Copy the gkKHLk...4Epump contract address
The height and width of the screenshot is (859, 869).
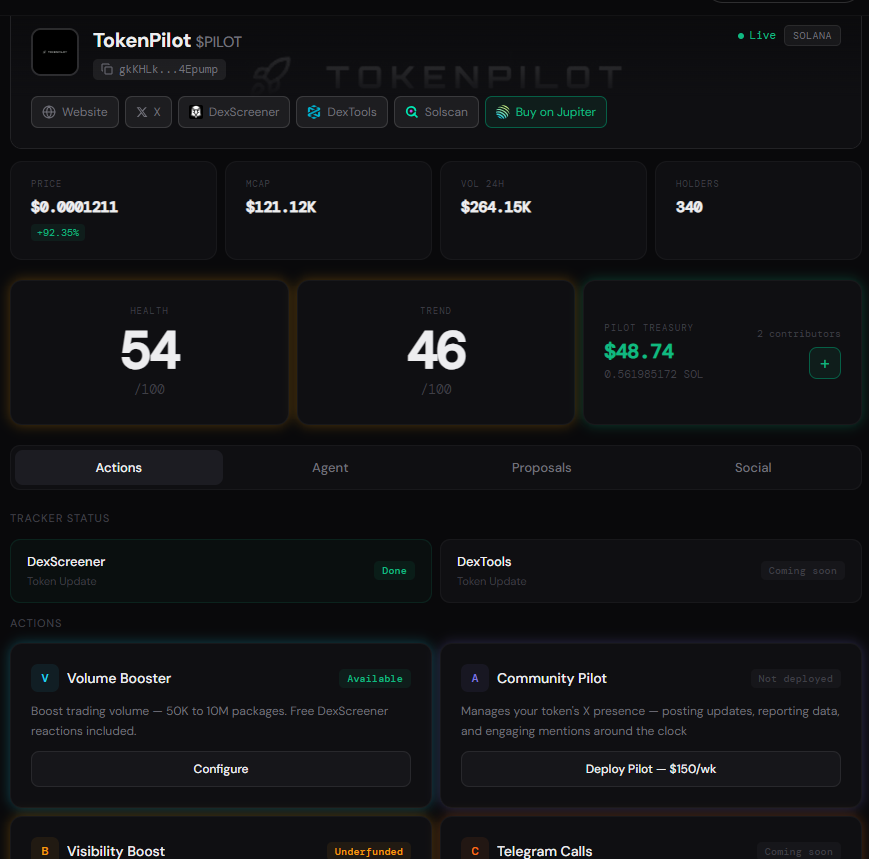160,69
